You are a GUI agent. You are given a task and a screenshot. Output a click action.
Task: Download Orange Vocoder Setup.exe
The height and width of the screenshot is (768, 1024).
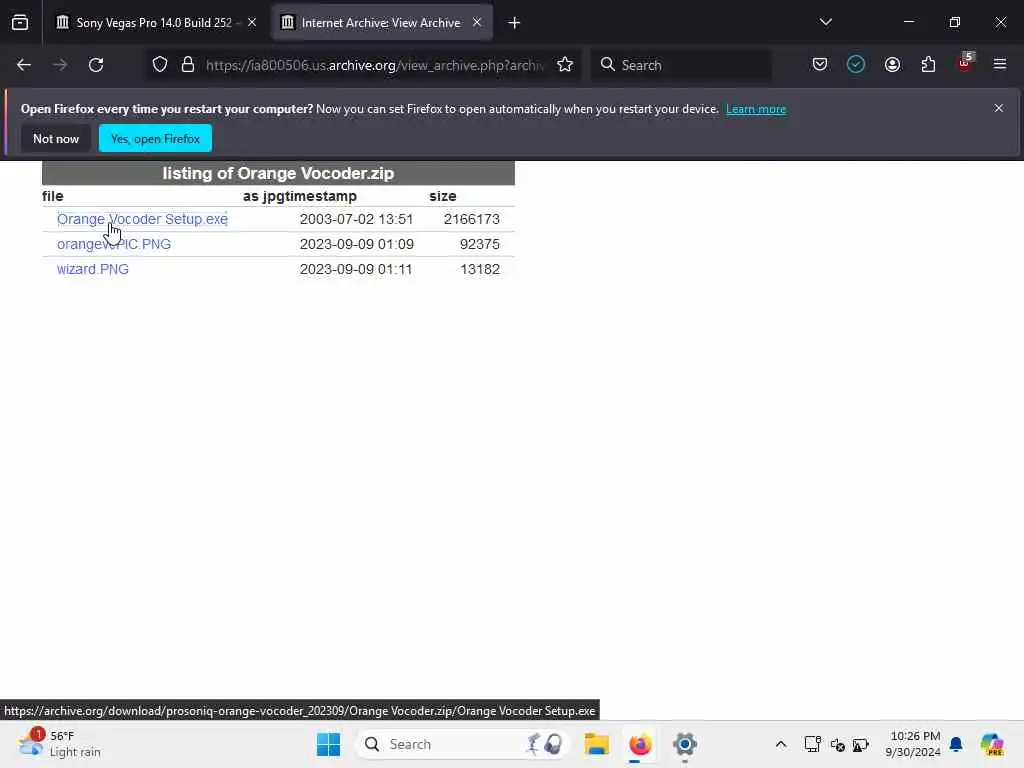point(142,219)
